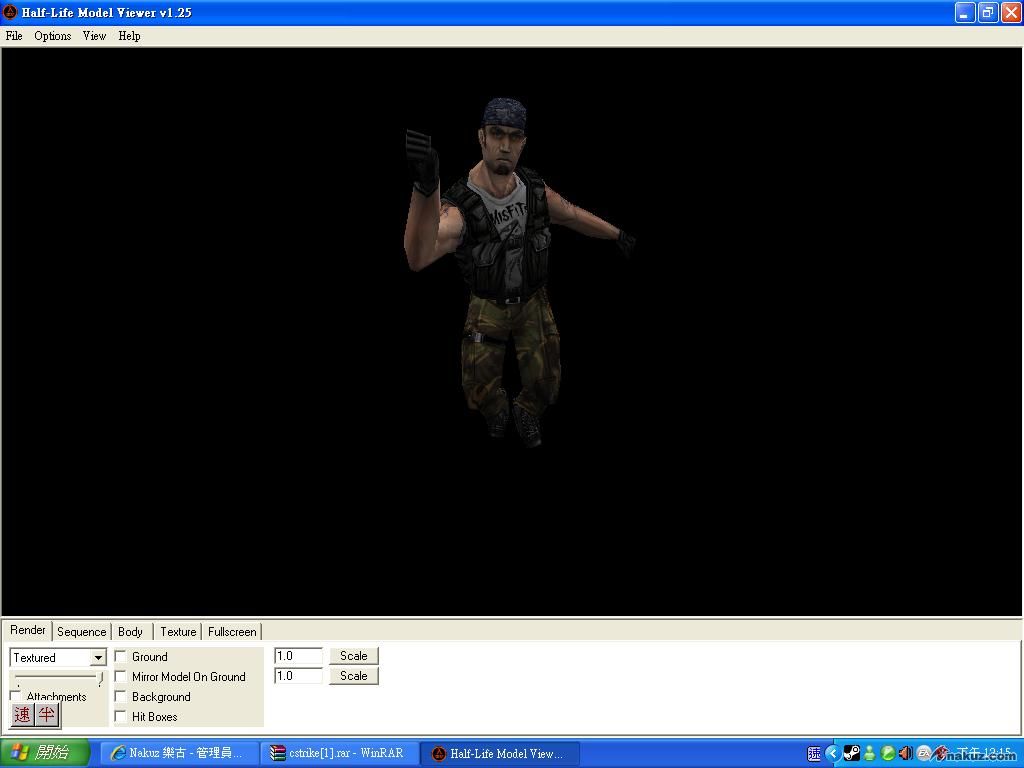Click the green round tray icon
This screenshot has height=768, width=1024.
[x=888, y=754]
